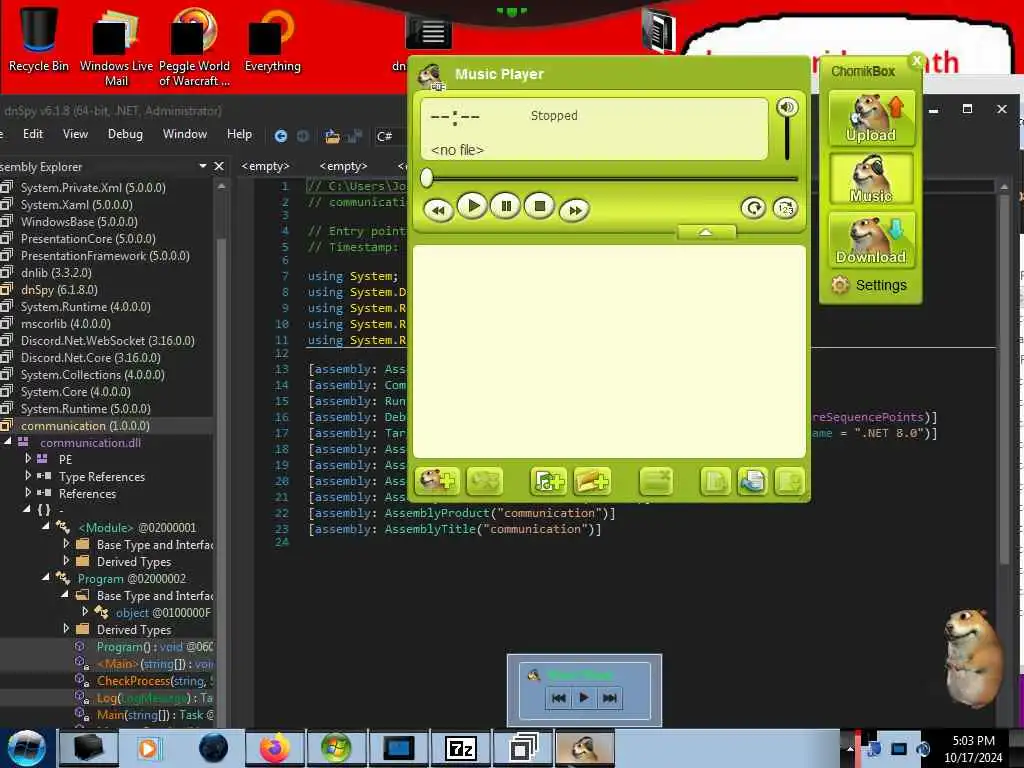Set the volume on the vertical slider
This screenshot has height=768, width=1024.
787,139
